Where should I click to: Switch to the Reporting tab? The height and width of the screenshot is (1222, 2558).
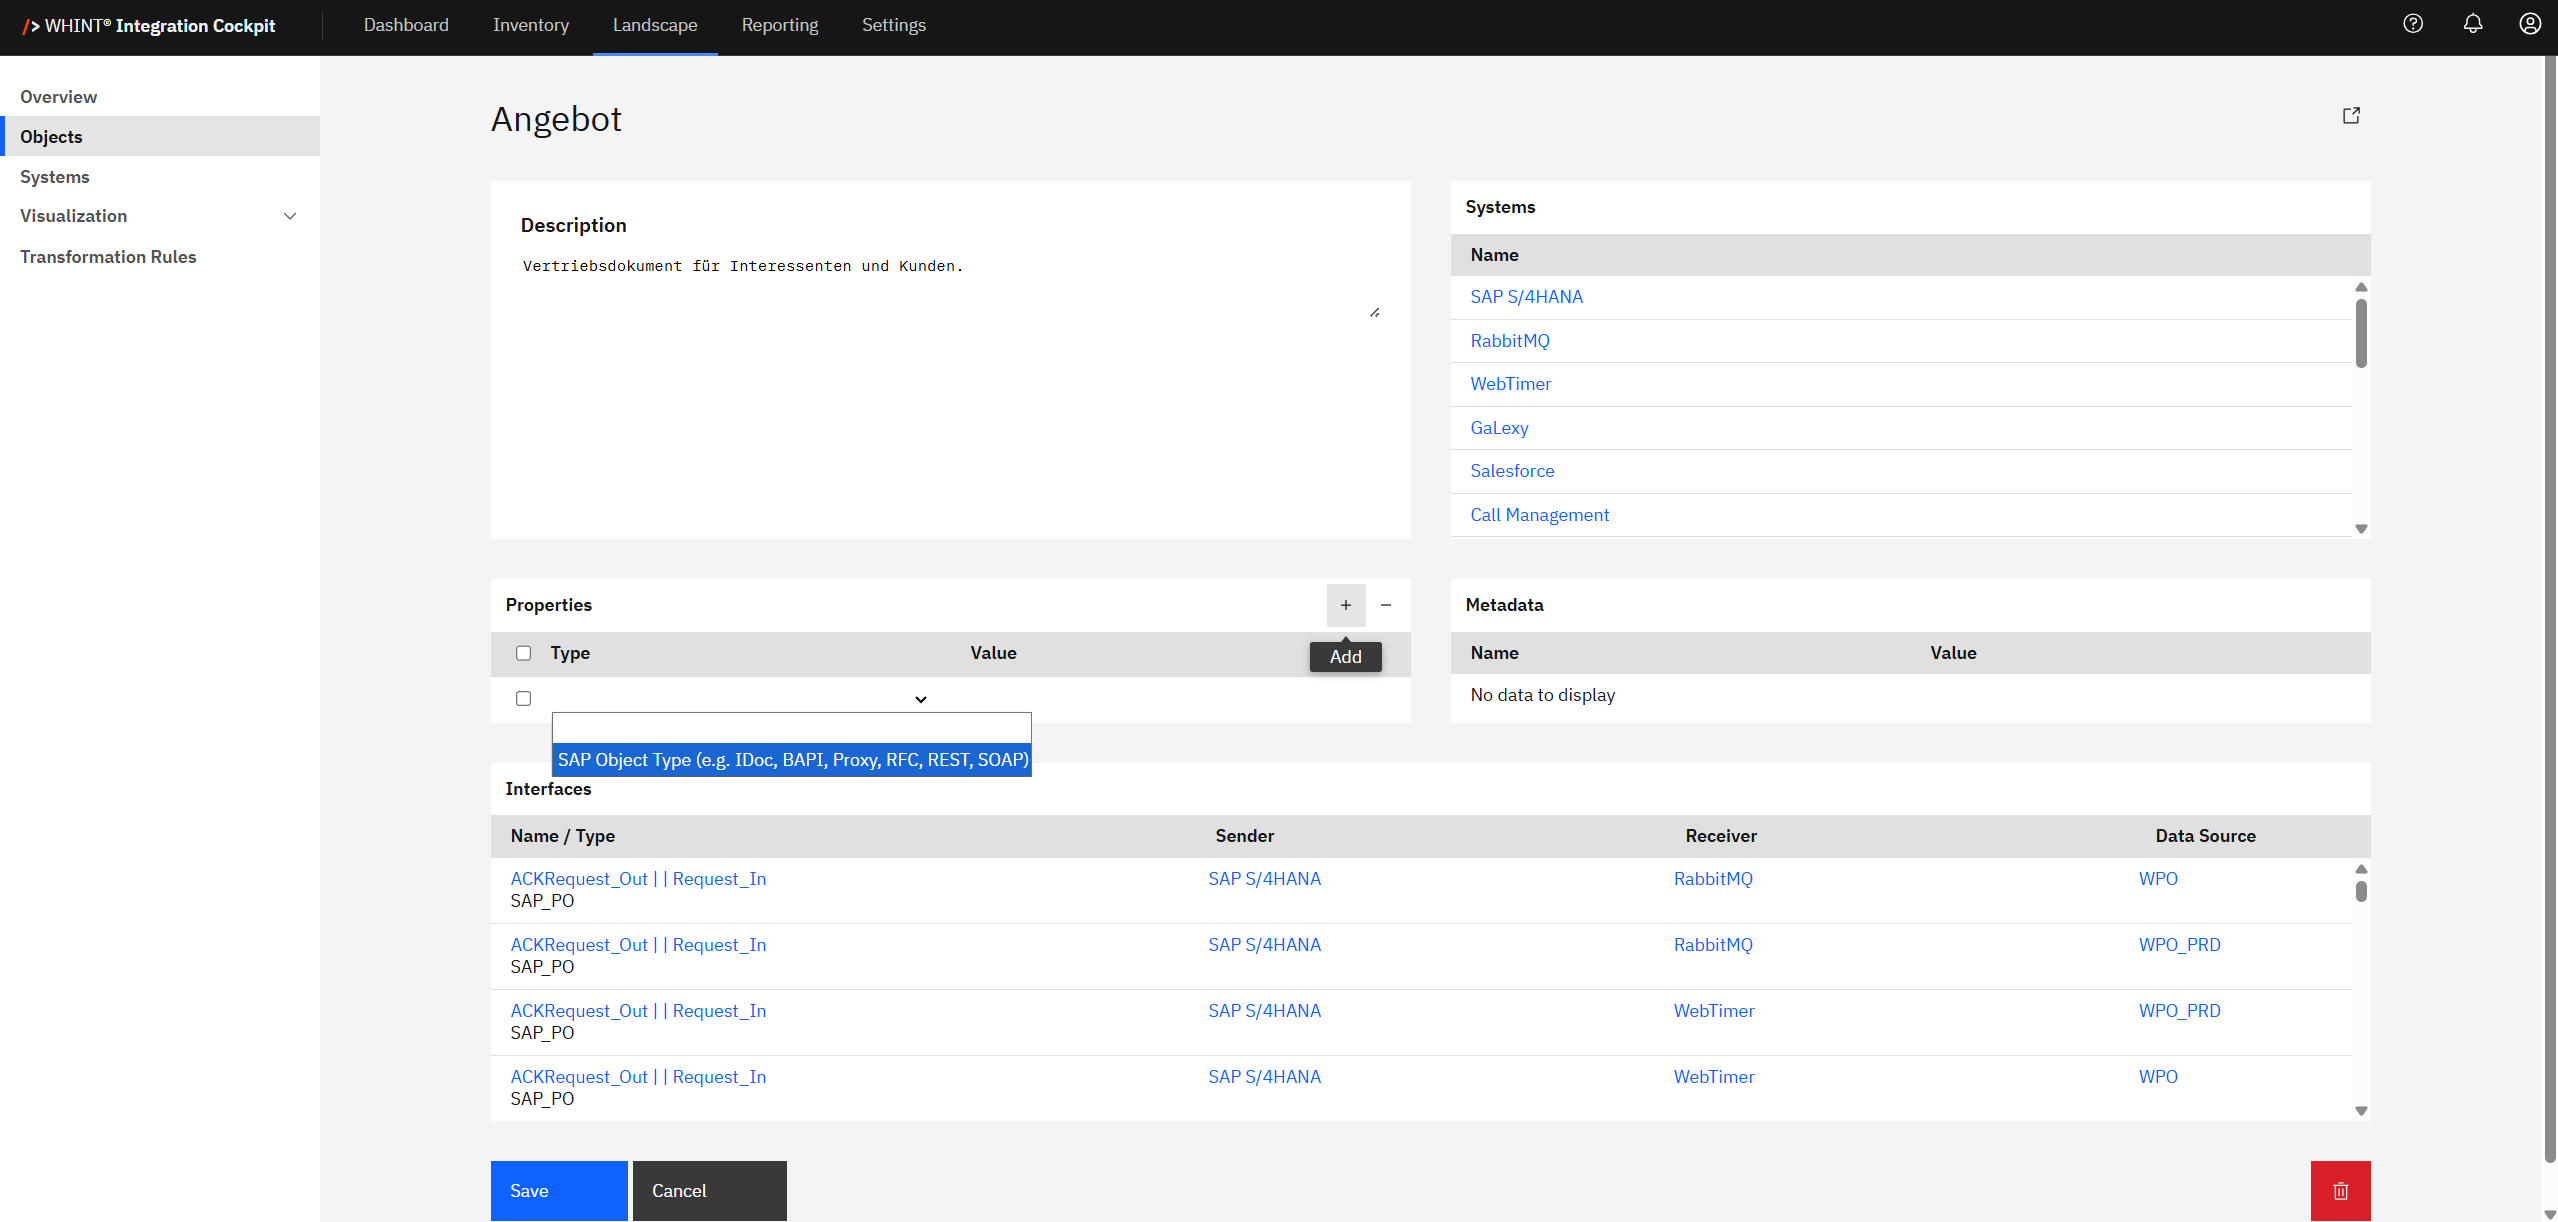(779, 25)
